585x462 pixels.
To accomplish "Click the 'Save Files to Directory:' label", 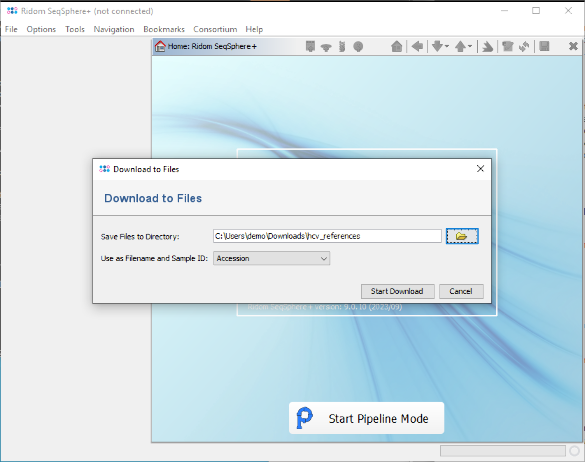I will click(140, 237).
